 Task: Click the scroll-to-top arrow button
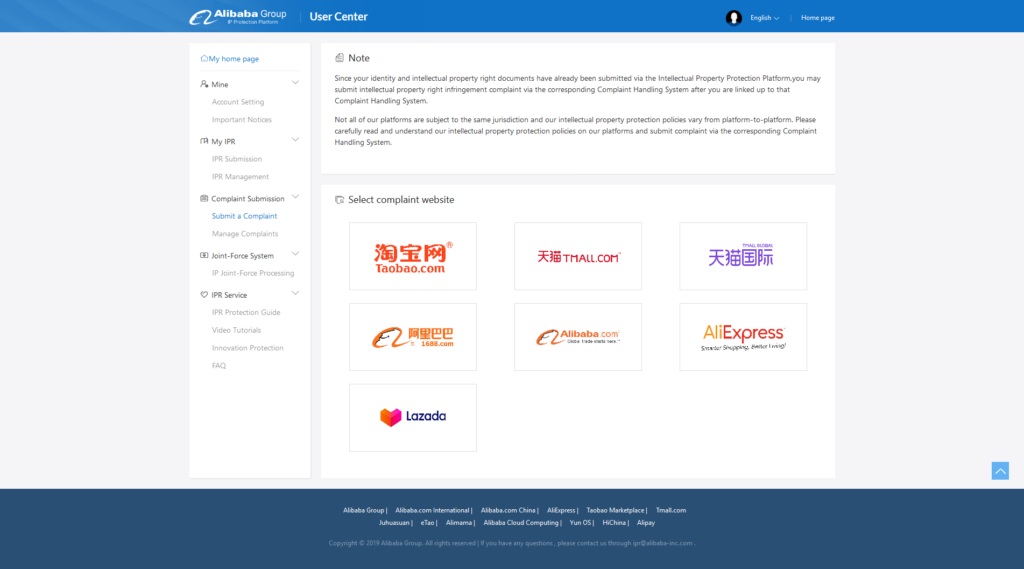[x=1000, y=470]
